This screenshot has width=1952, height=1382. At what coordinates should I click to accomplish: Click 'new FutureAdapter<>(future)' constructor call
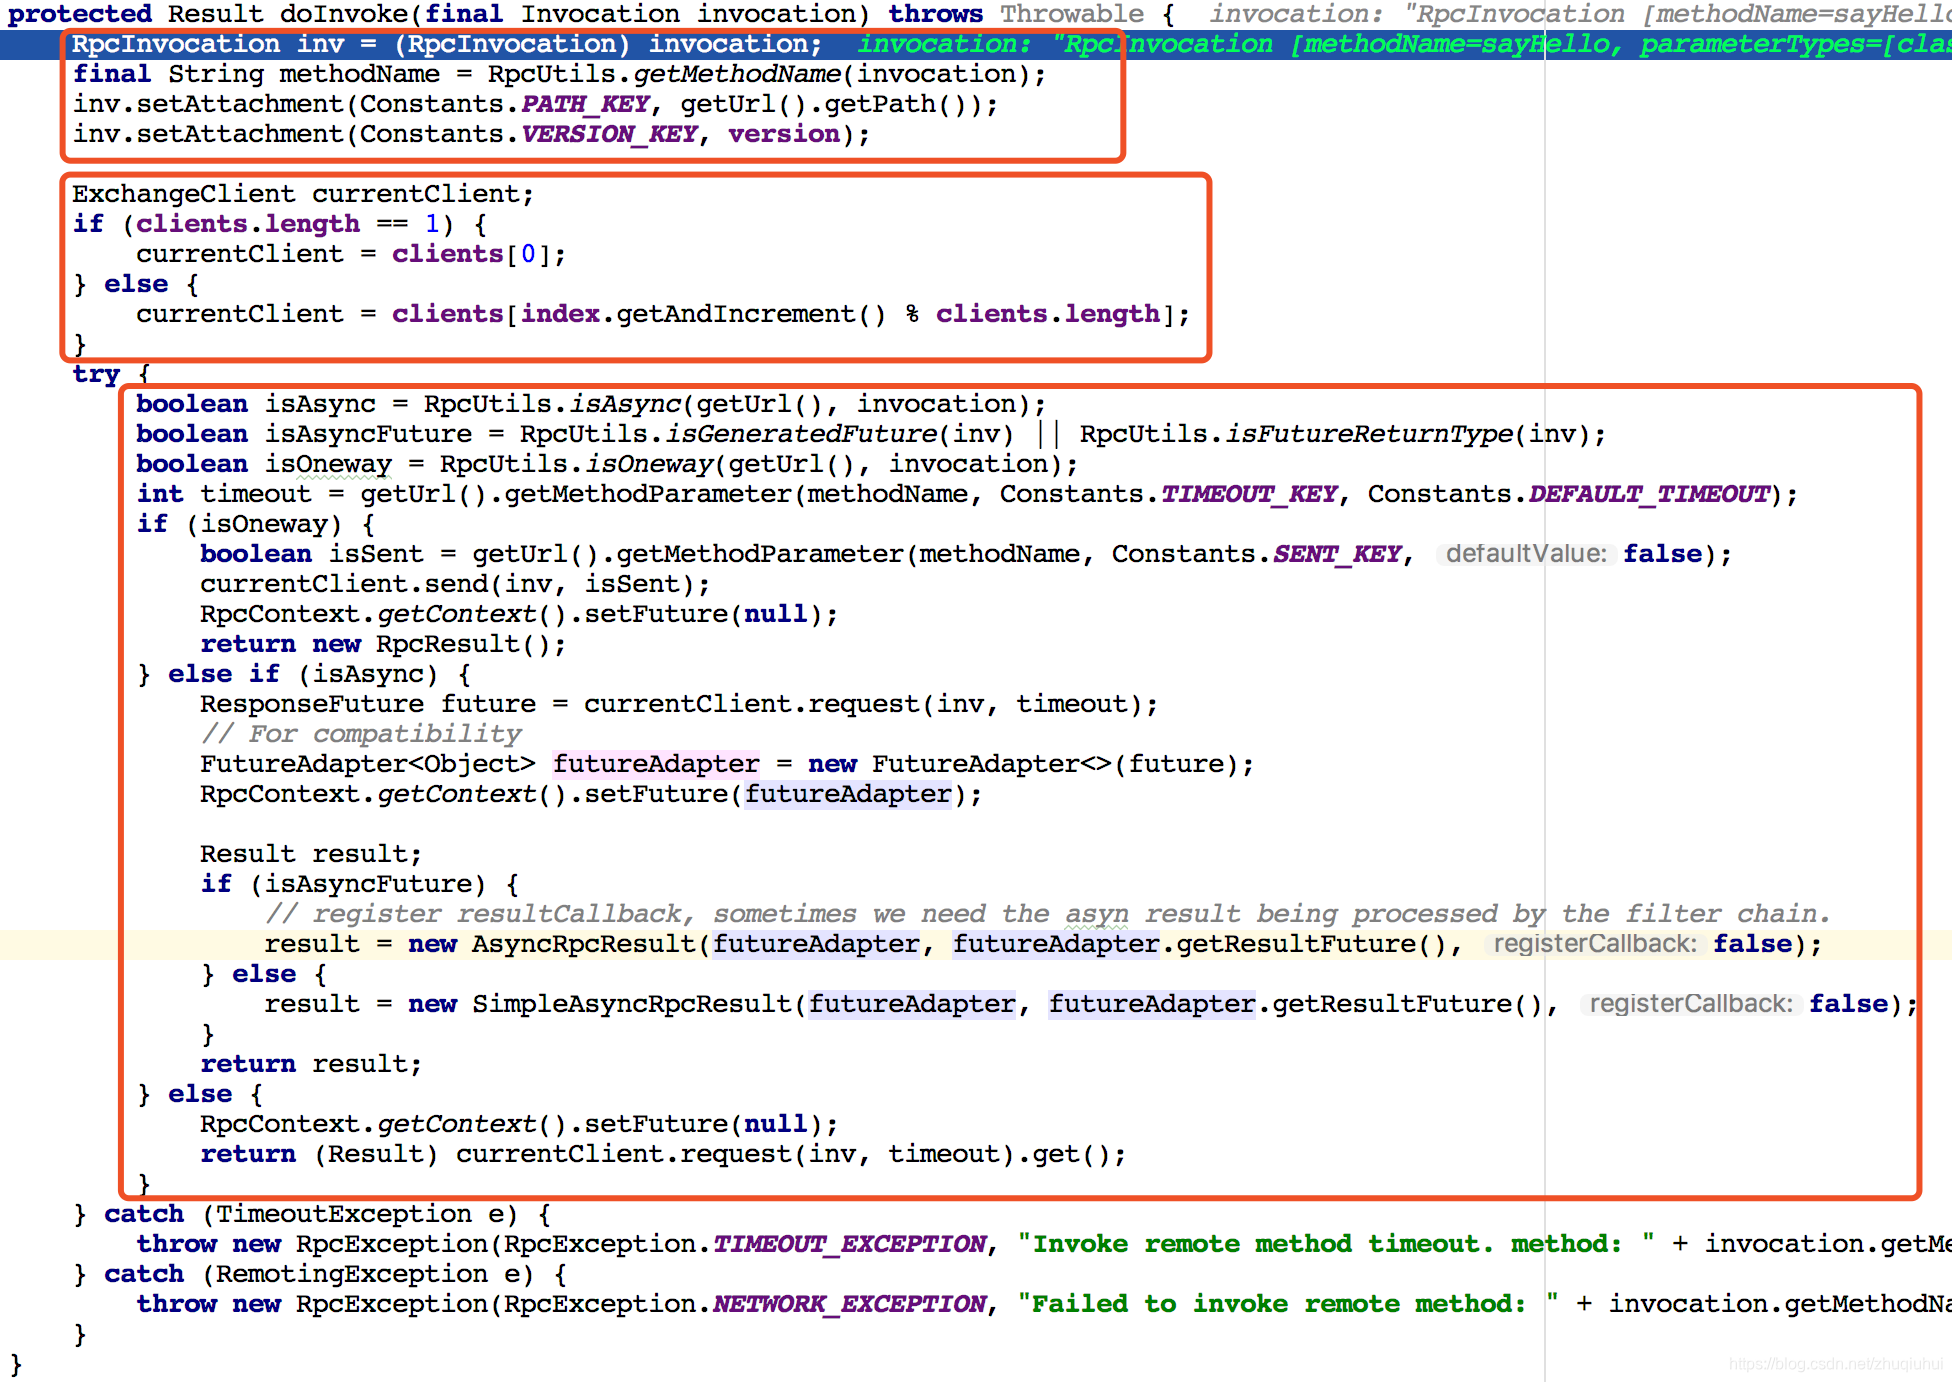click(x=1023, y=764)
